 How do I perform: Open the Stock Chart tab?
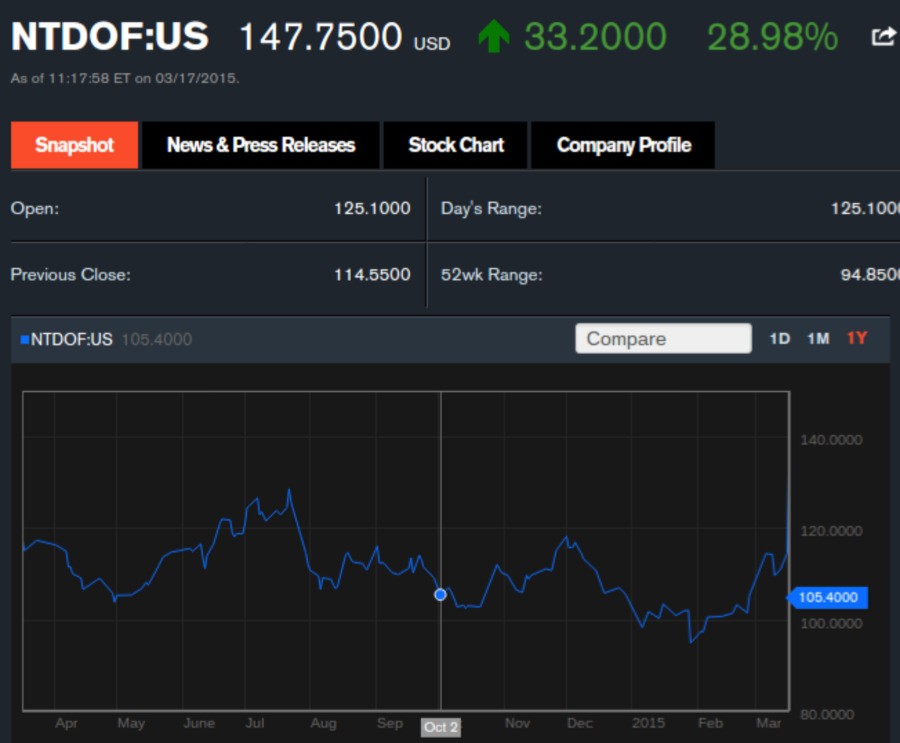(455, 145)
